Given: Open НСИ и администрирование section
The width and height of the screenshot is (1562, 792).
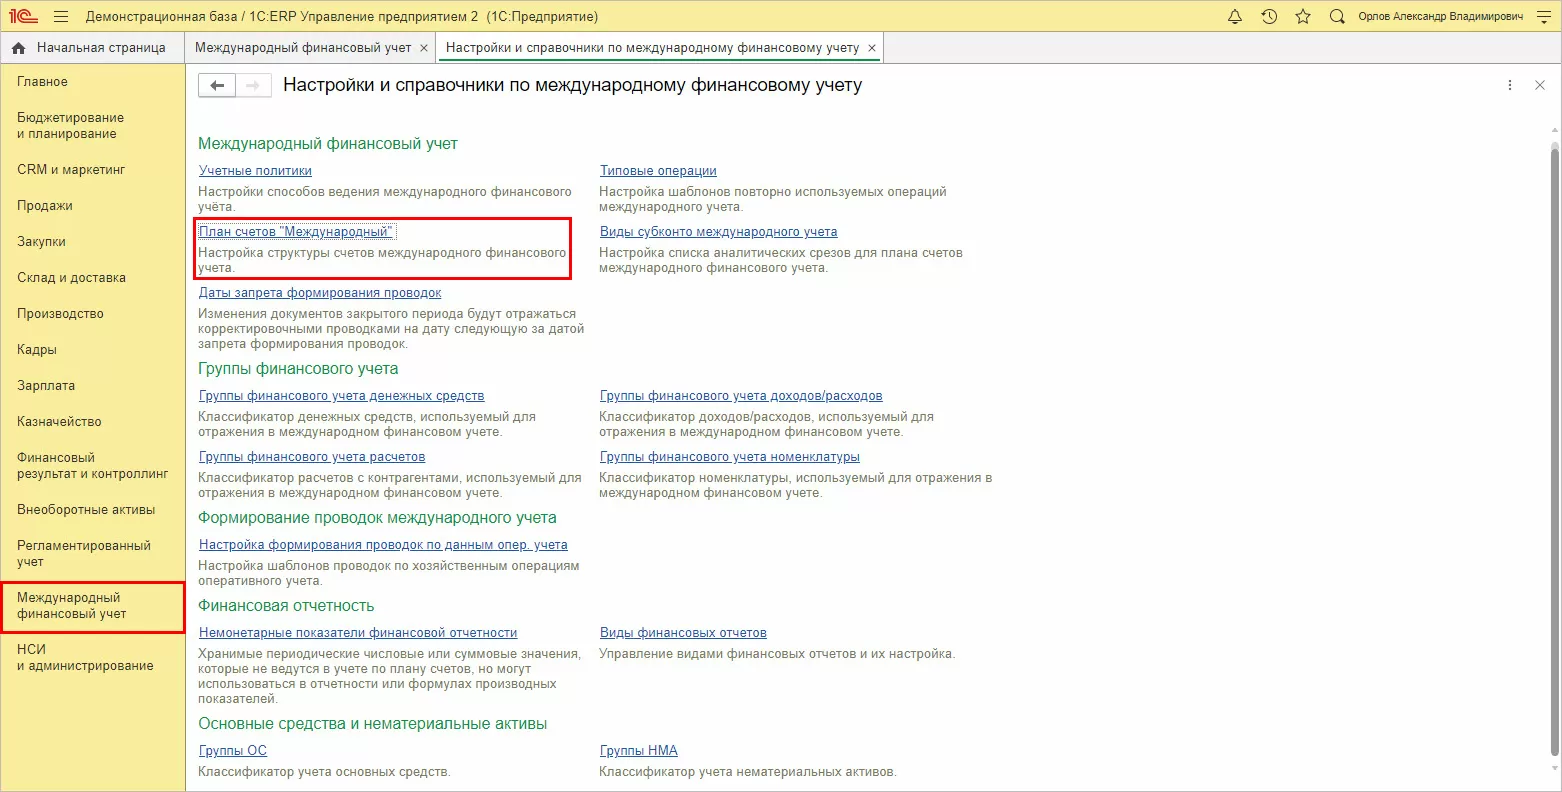Looking at the screenshot, I should click(x=85, y=658).
